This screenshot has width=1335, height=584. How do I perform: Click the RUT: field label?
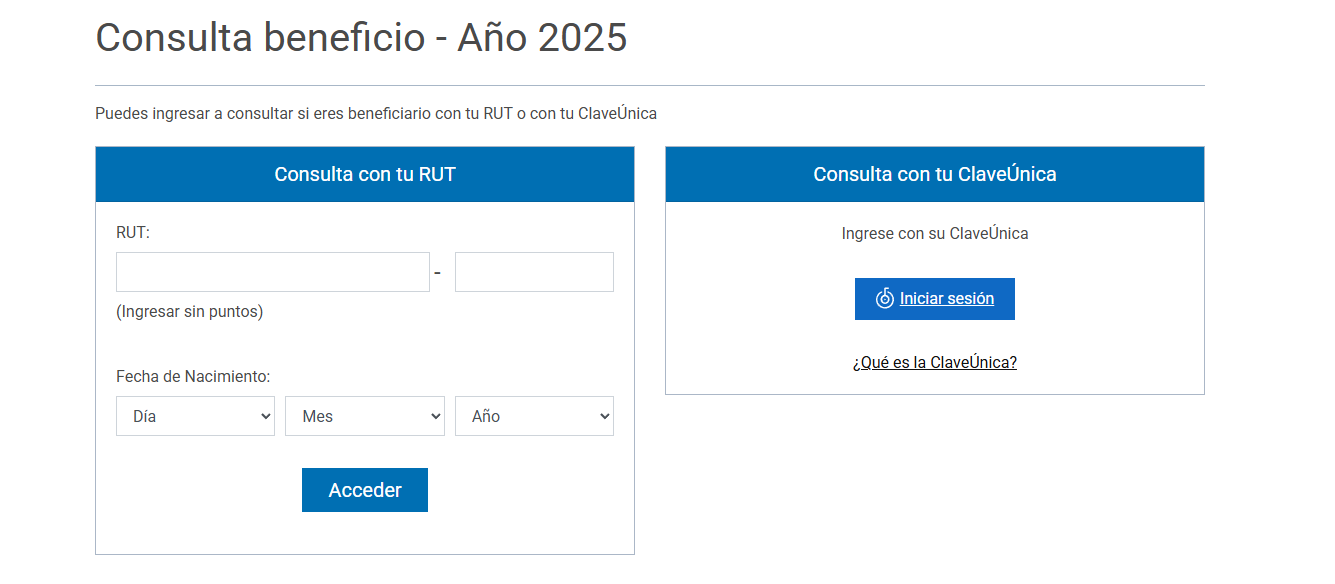133,232
